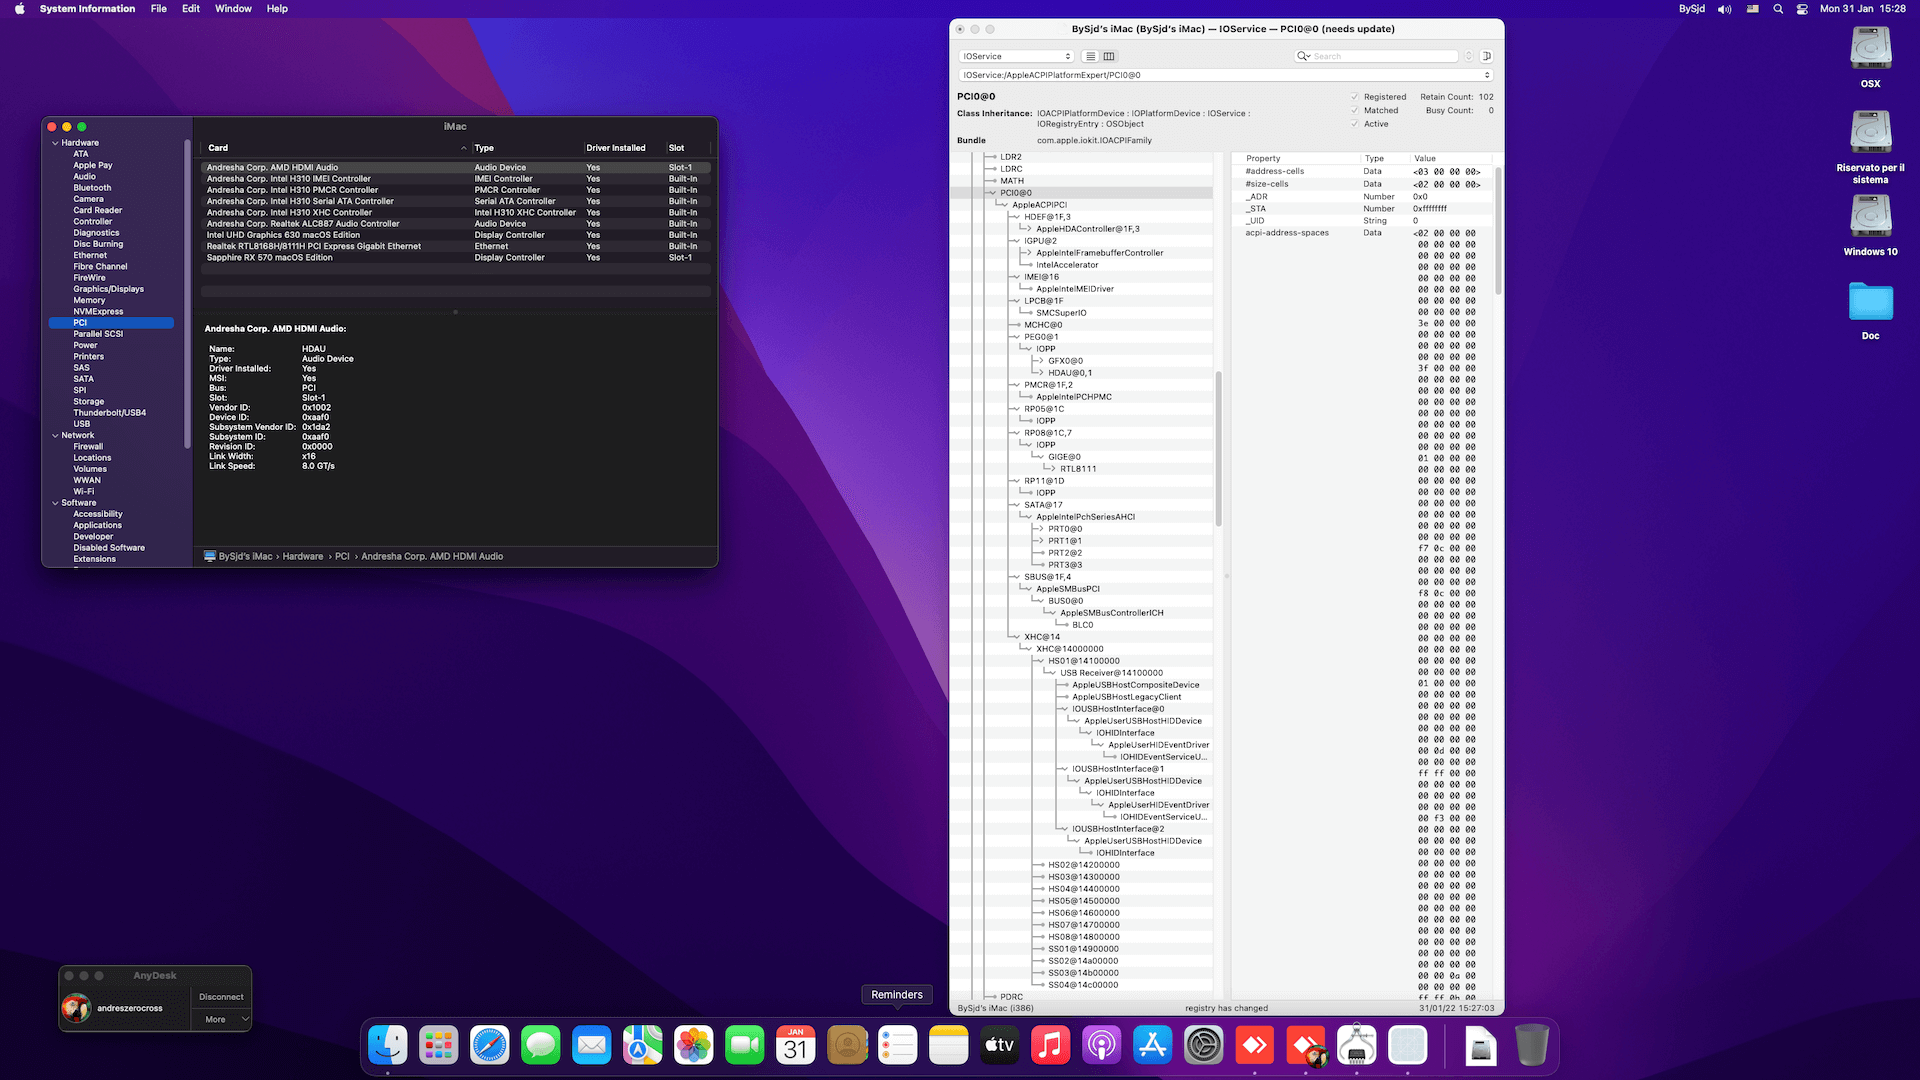
Task: Open Mail from the Dock
Action: (592, 1046)
